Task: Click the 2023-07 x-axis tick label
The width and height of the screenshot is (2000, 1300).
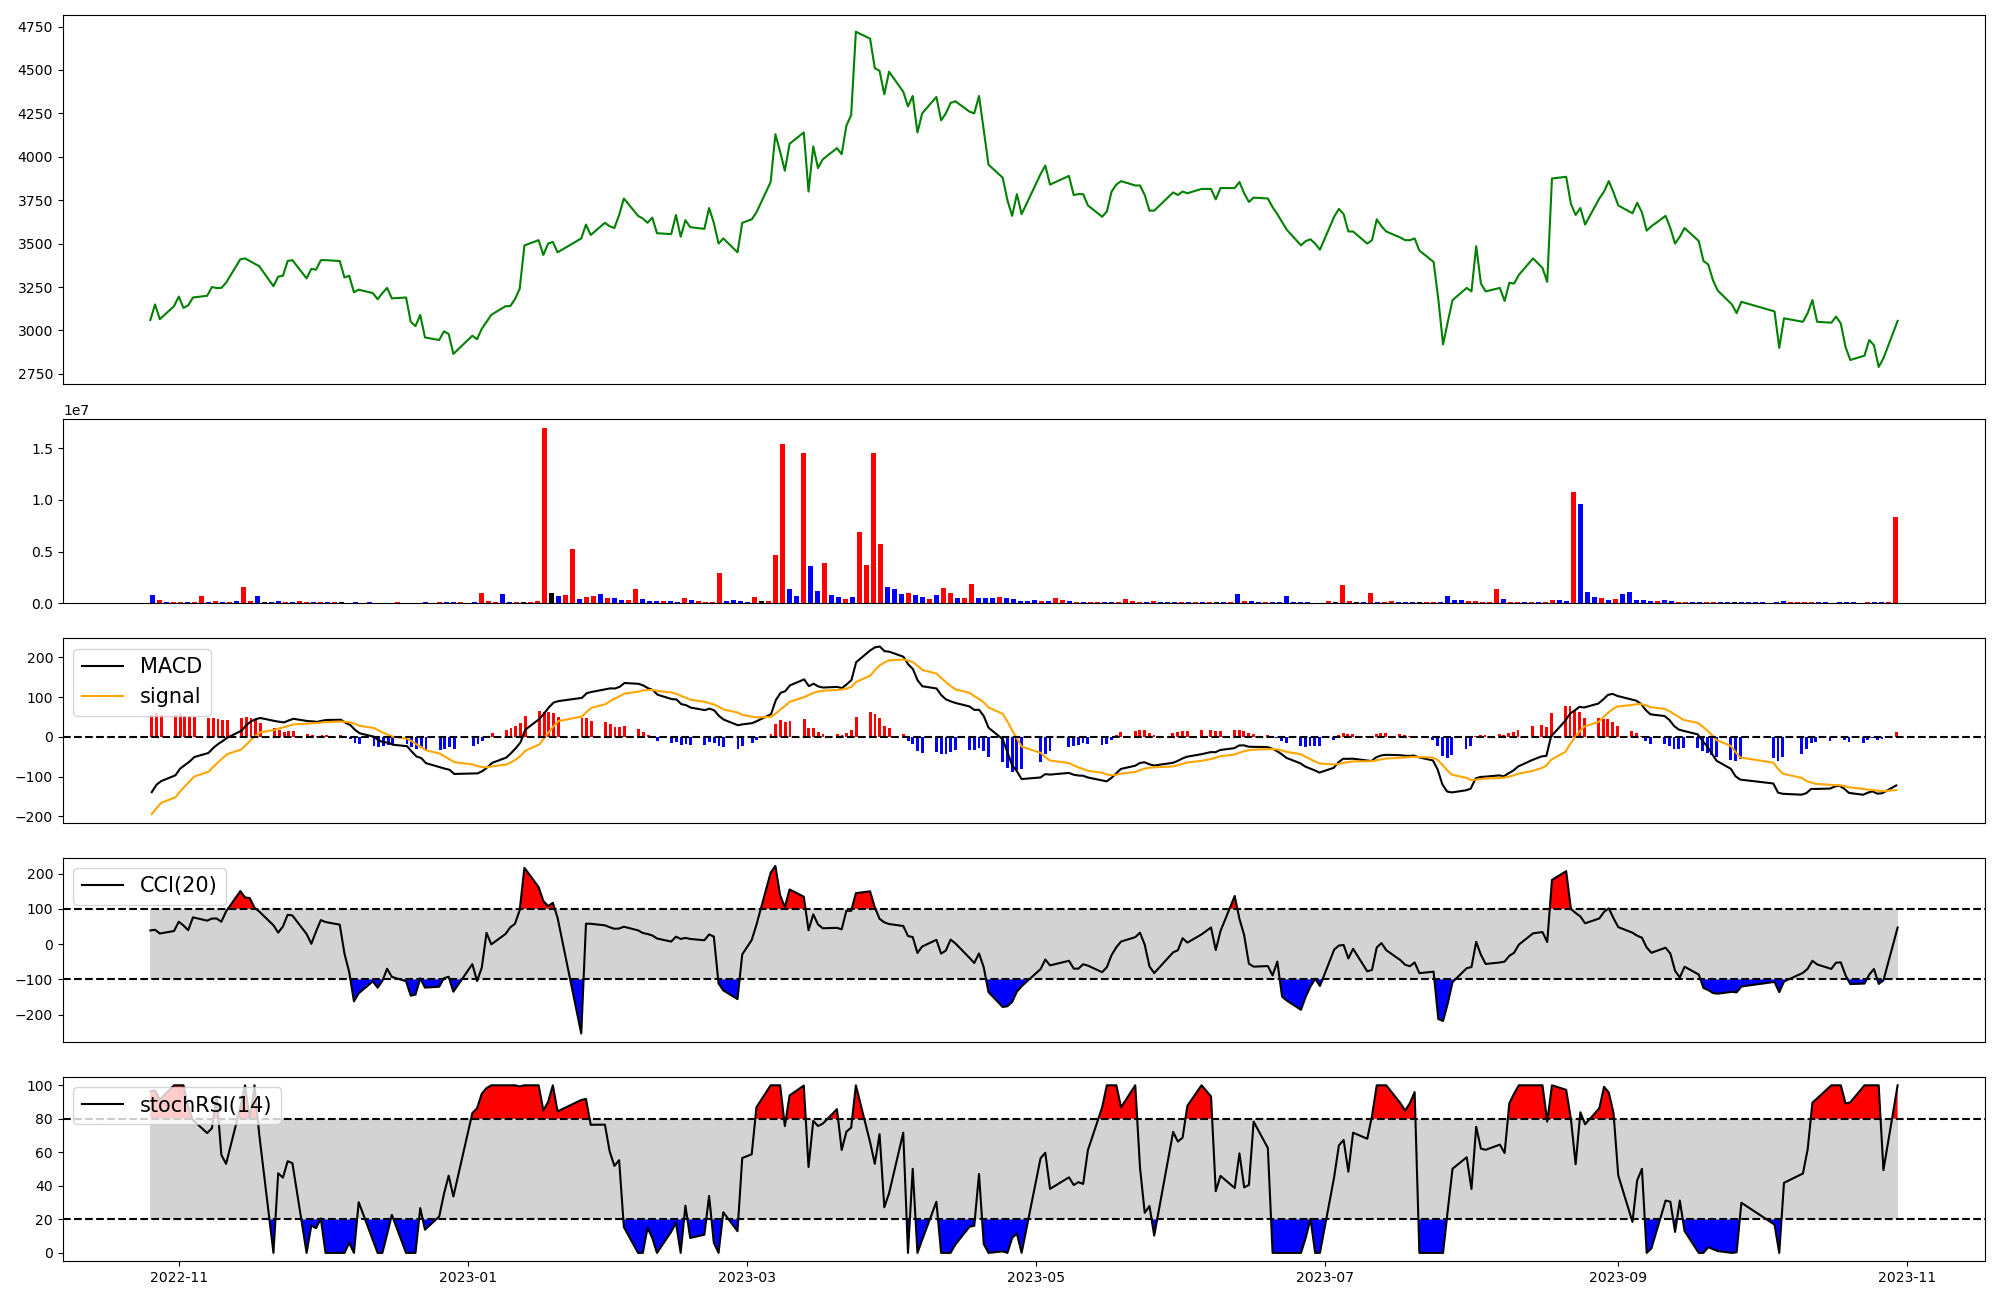Action: click(1325, 1277)
